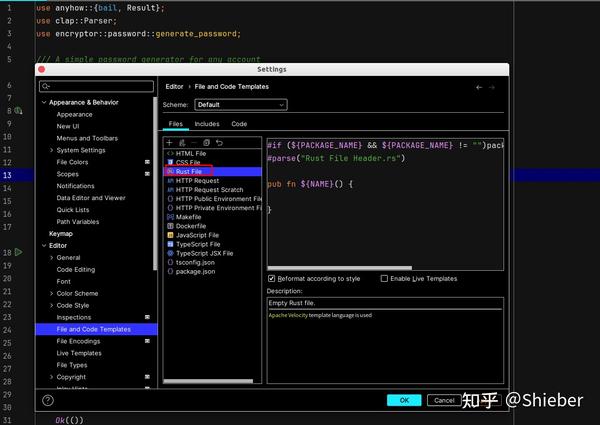Open File and Code Templates settings page
This screenshot has width=600, height=425.
pos(96,329)
